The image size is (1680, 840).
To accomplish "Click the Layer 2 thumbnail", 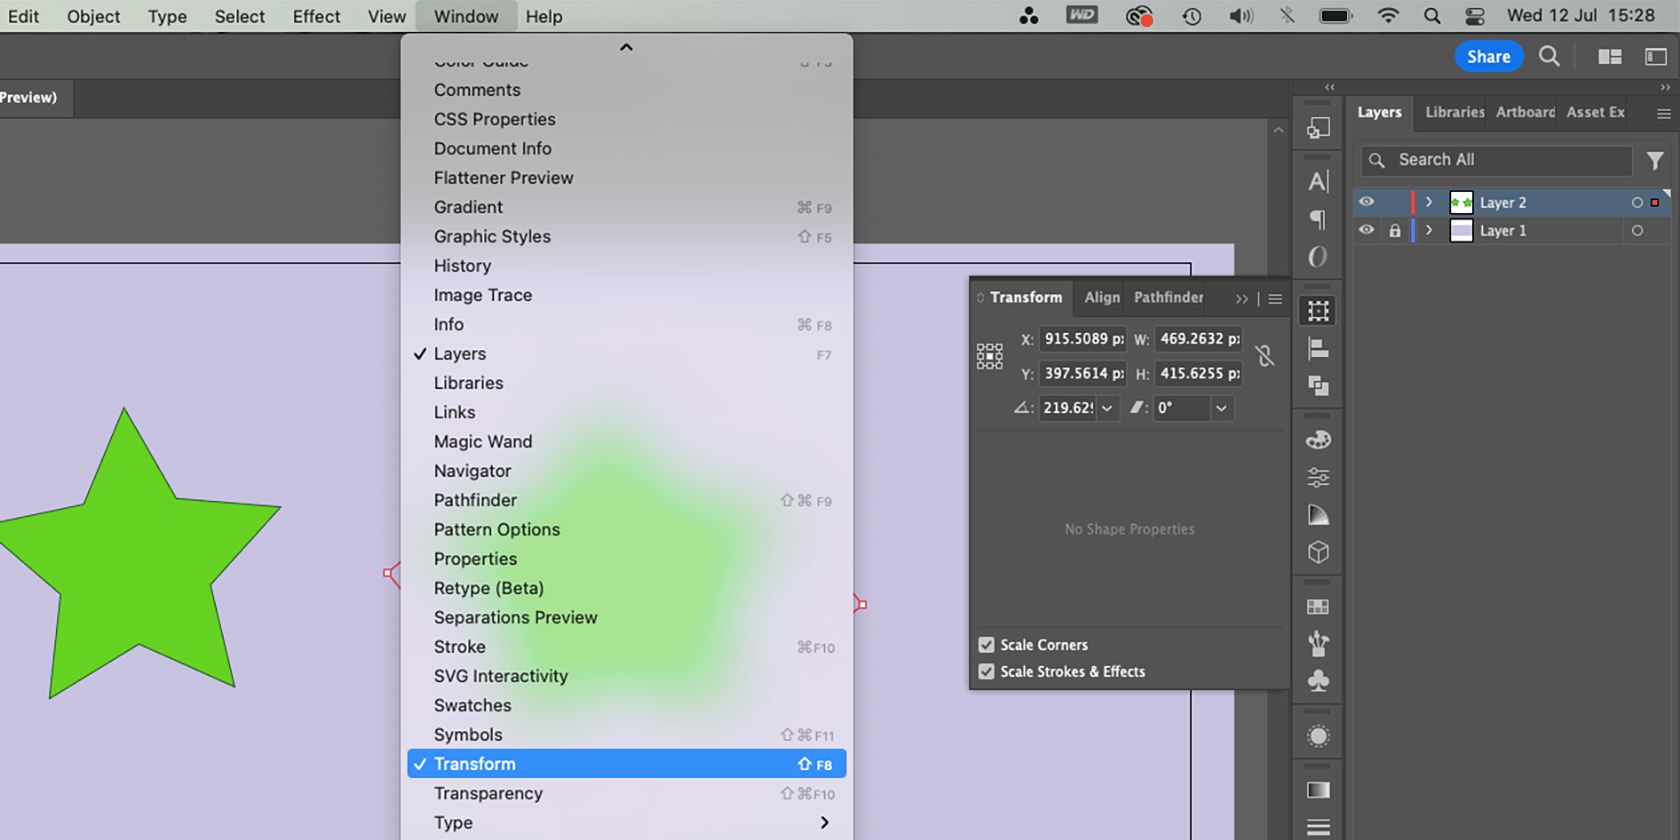I will (1461, 202).
